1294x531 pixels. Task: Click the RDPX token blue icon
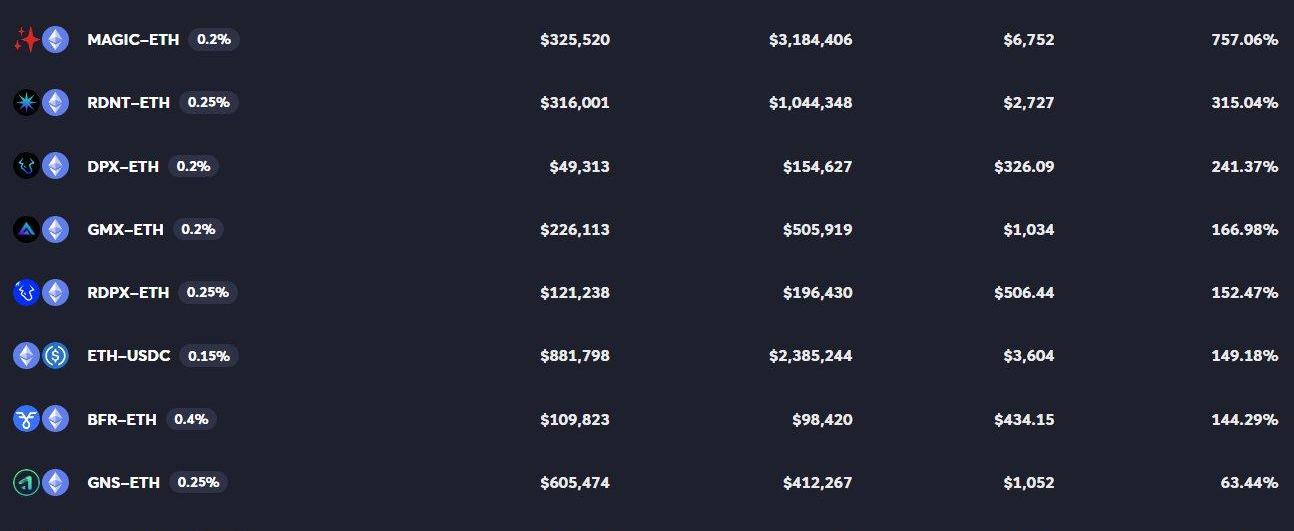point(26,293)
